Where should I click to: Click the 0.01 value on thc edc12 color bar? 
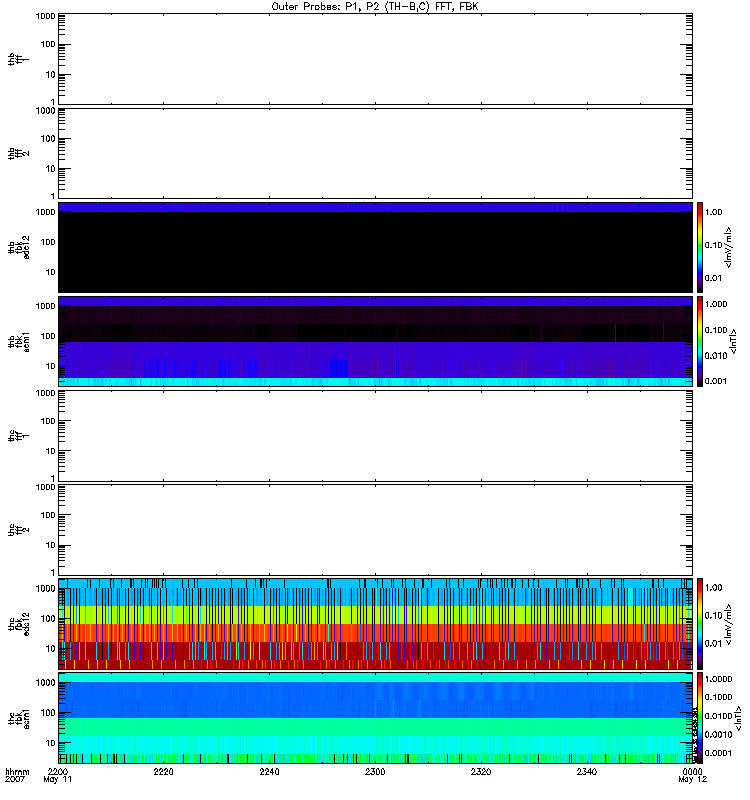tap(713, 643)
